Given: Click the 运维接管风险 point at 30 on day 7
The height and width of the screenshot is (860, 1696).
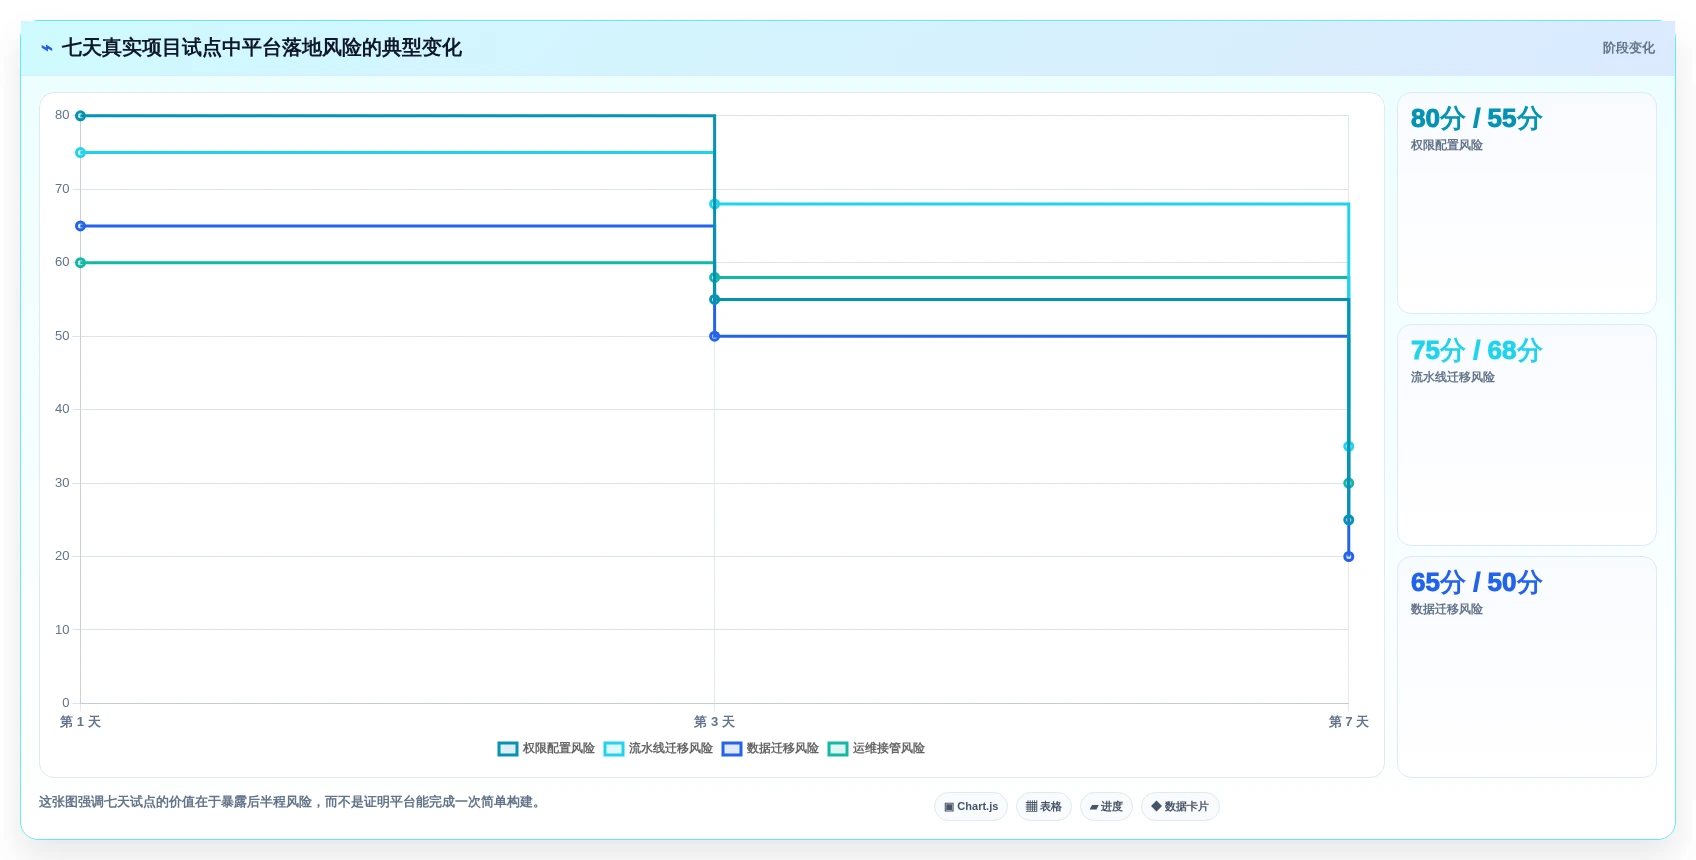Looking at the screenshot, I should click(1348, 483).
